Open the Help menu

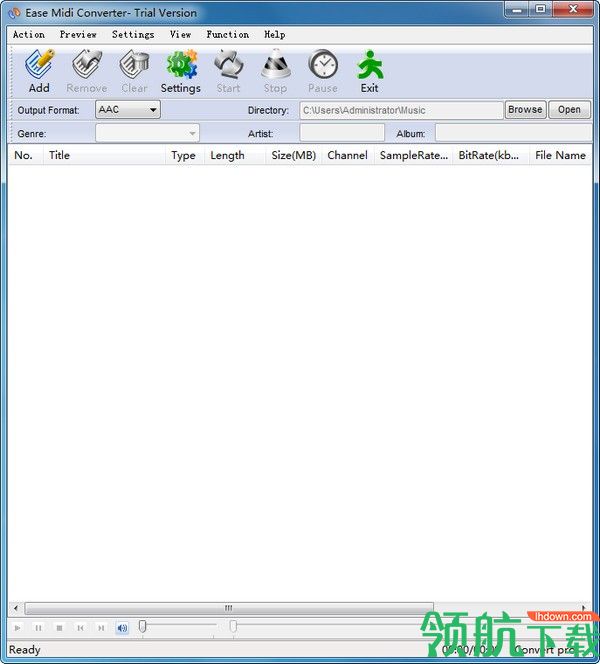(x=275, y=35)
